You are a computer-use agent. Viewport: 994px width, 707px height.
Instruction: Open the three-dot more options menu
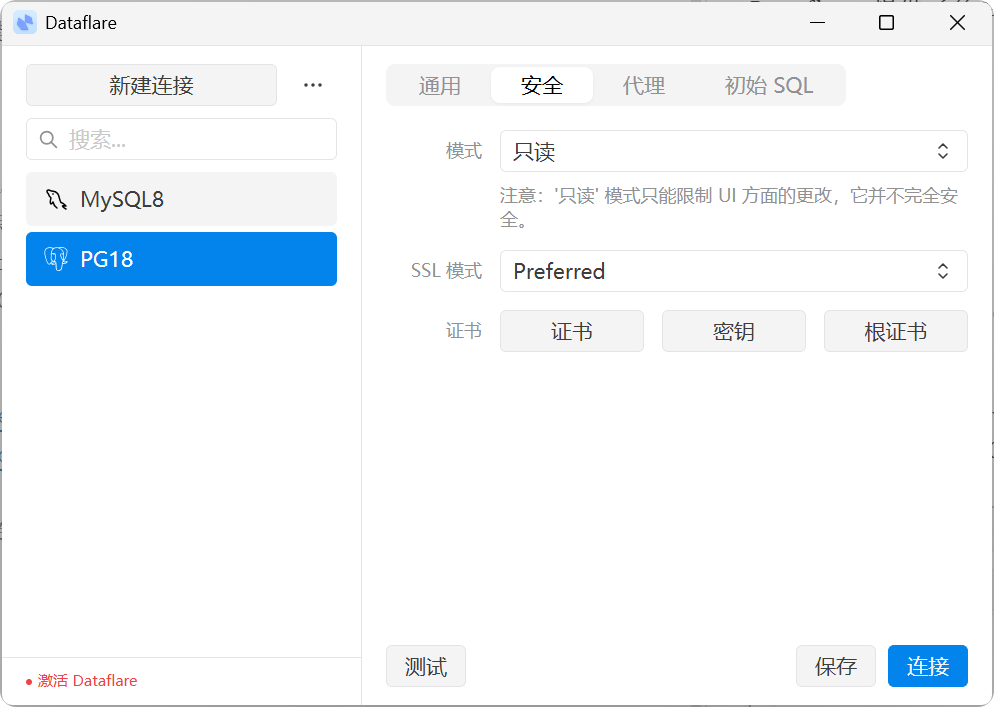click(x=313, y=85)
